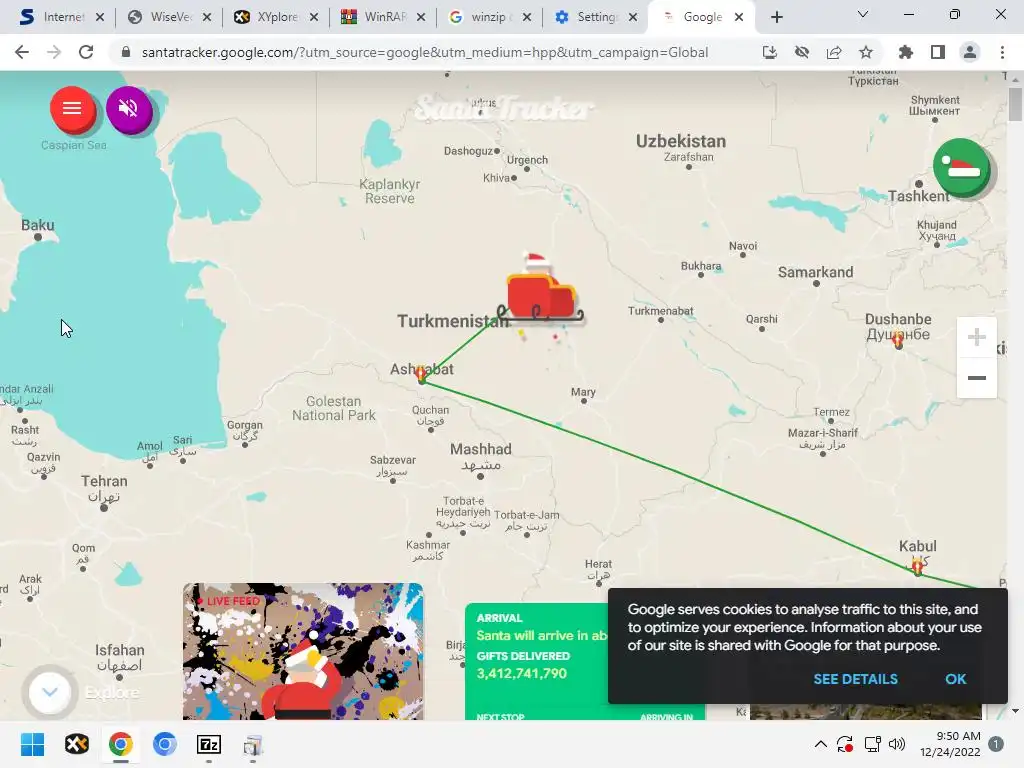The width and height of the screenshot is (1024, 768).
Task: Click the Baku city label
Action: (x=38, y=225)
